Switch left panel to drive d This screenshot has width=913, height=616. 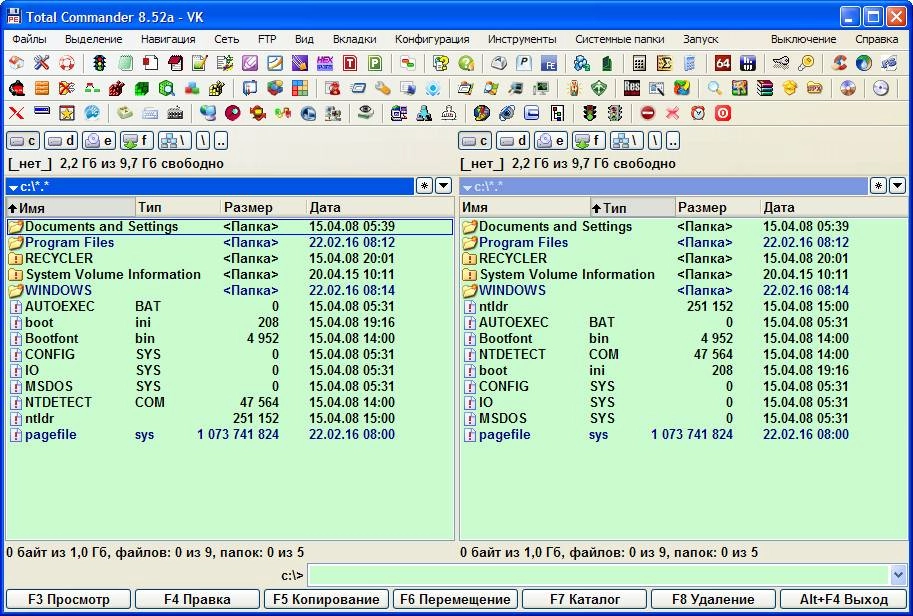point(61,140)
